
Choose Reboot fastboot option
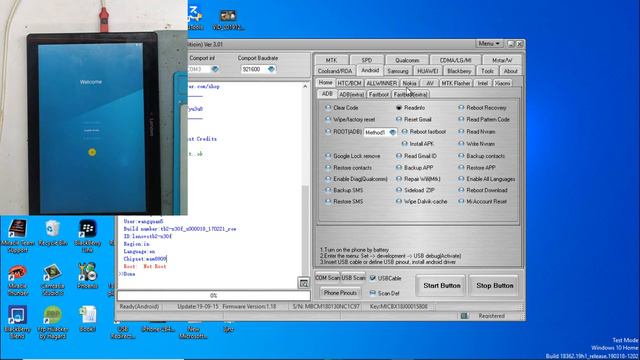click(424, 132)
